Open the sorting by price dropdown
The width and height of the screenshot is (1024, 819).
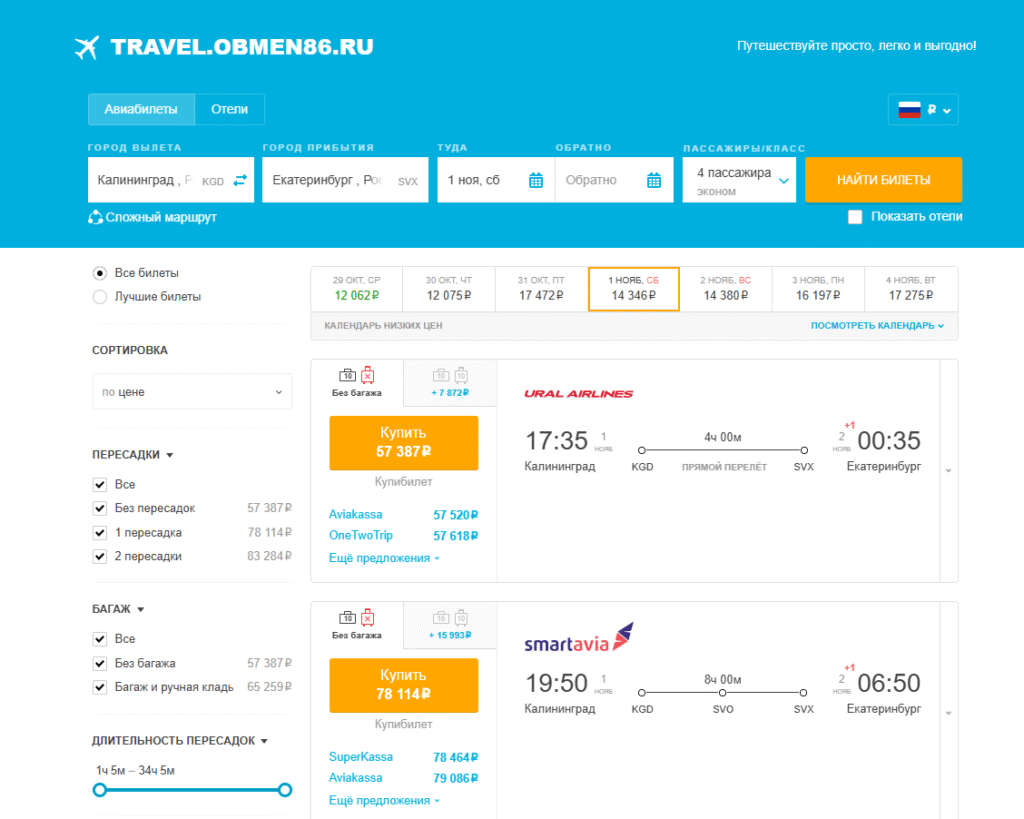pyautogui.click(x=192, y=392)
